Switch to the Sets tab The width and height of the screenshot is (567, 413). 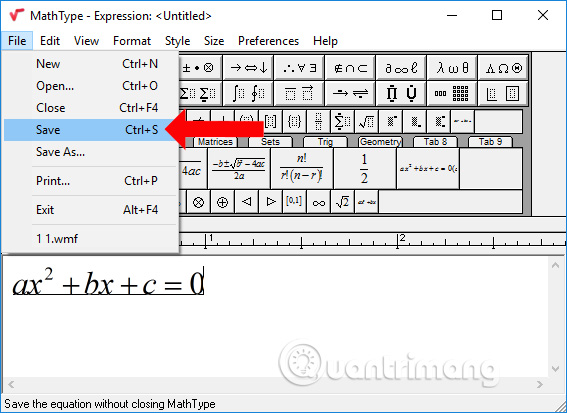click(x=270, y=142)
